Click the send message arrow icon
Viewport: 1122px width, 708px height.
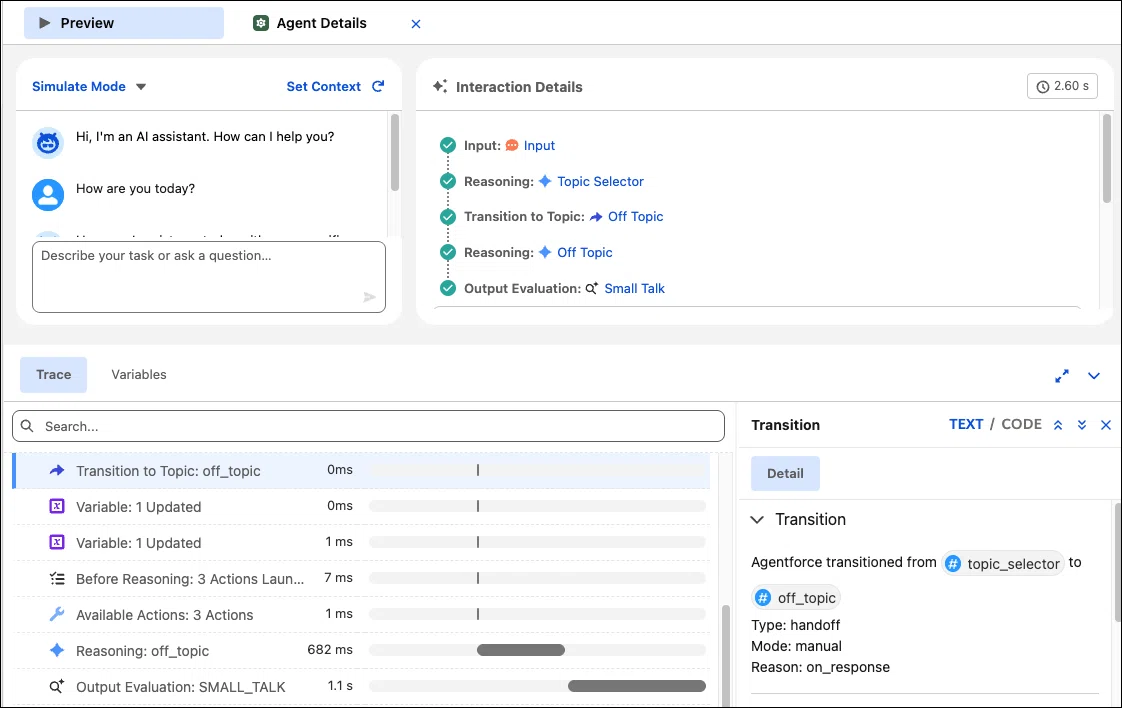(x=369, y=297)
